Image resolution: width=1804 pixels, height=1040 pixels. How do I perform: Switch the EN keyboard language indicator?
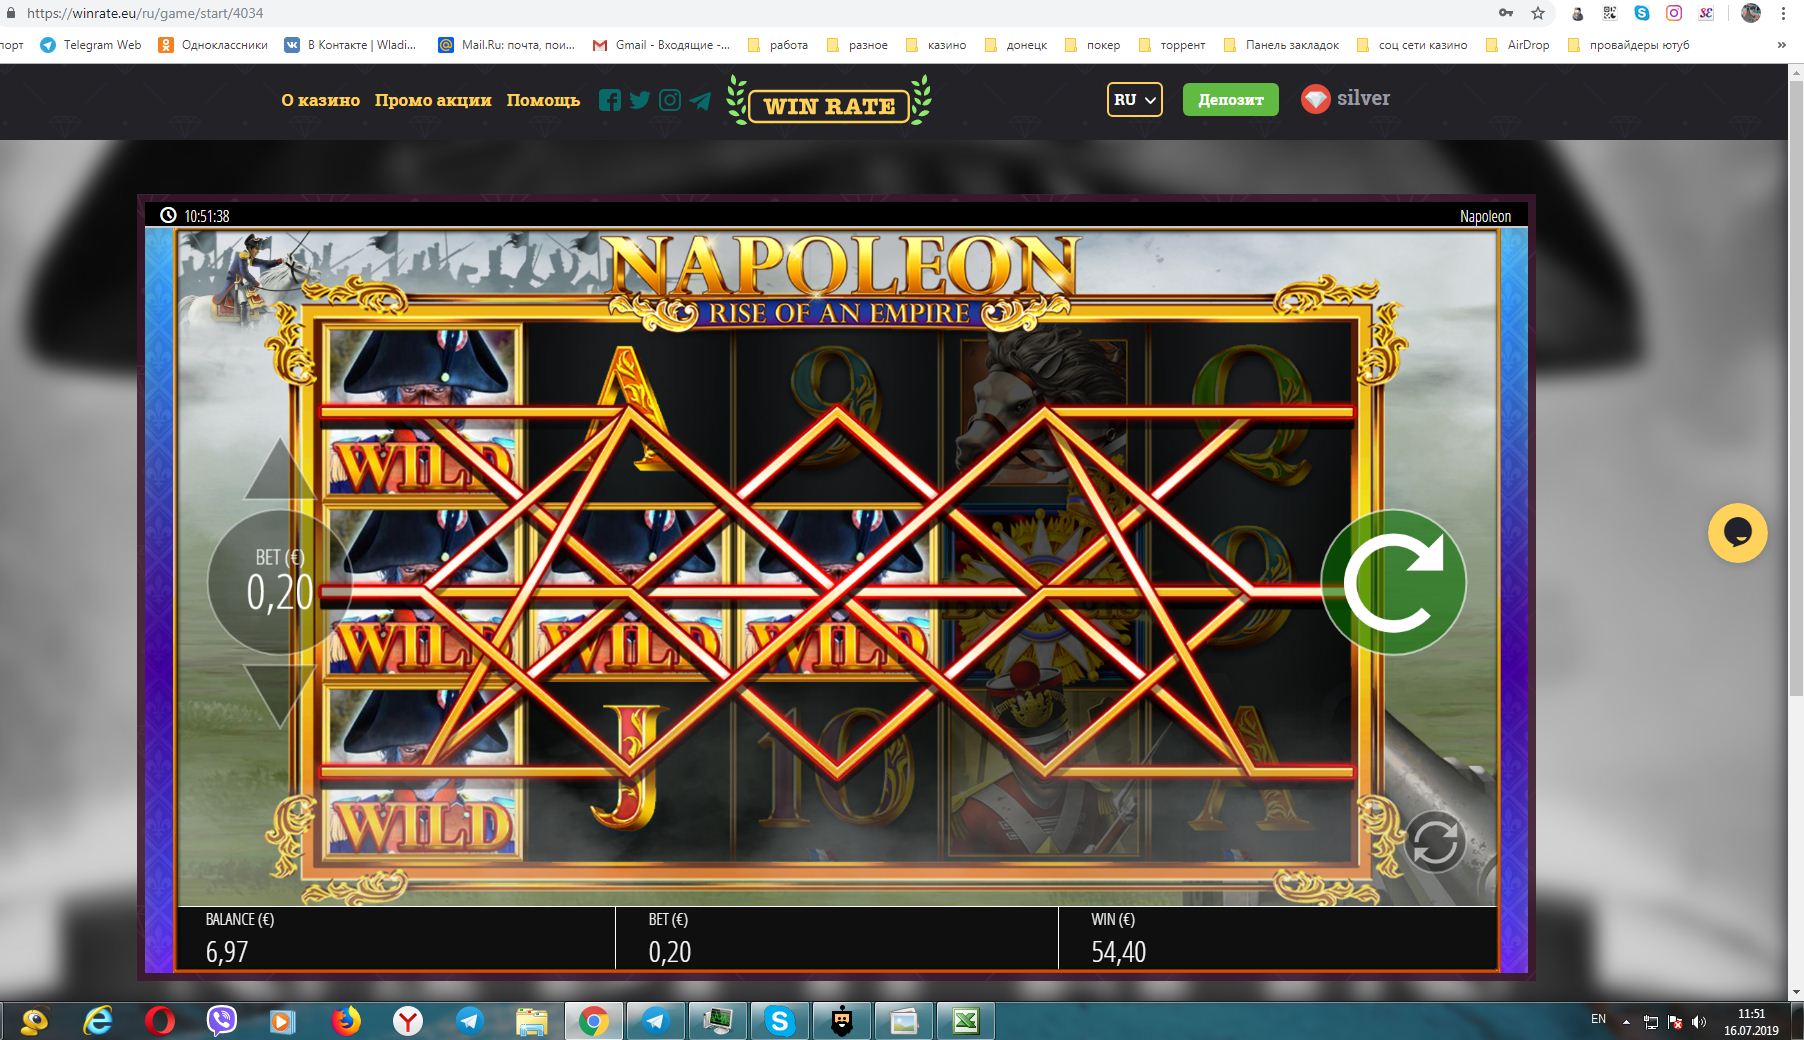pos(1598,1019)
